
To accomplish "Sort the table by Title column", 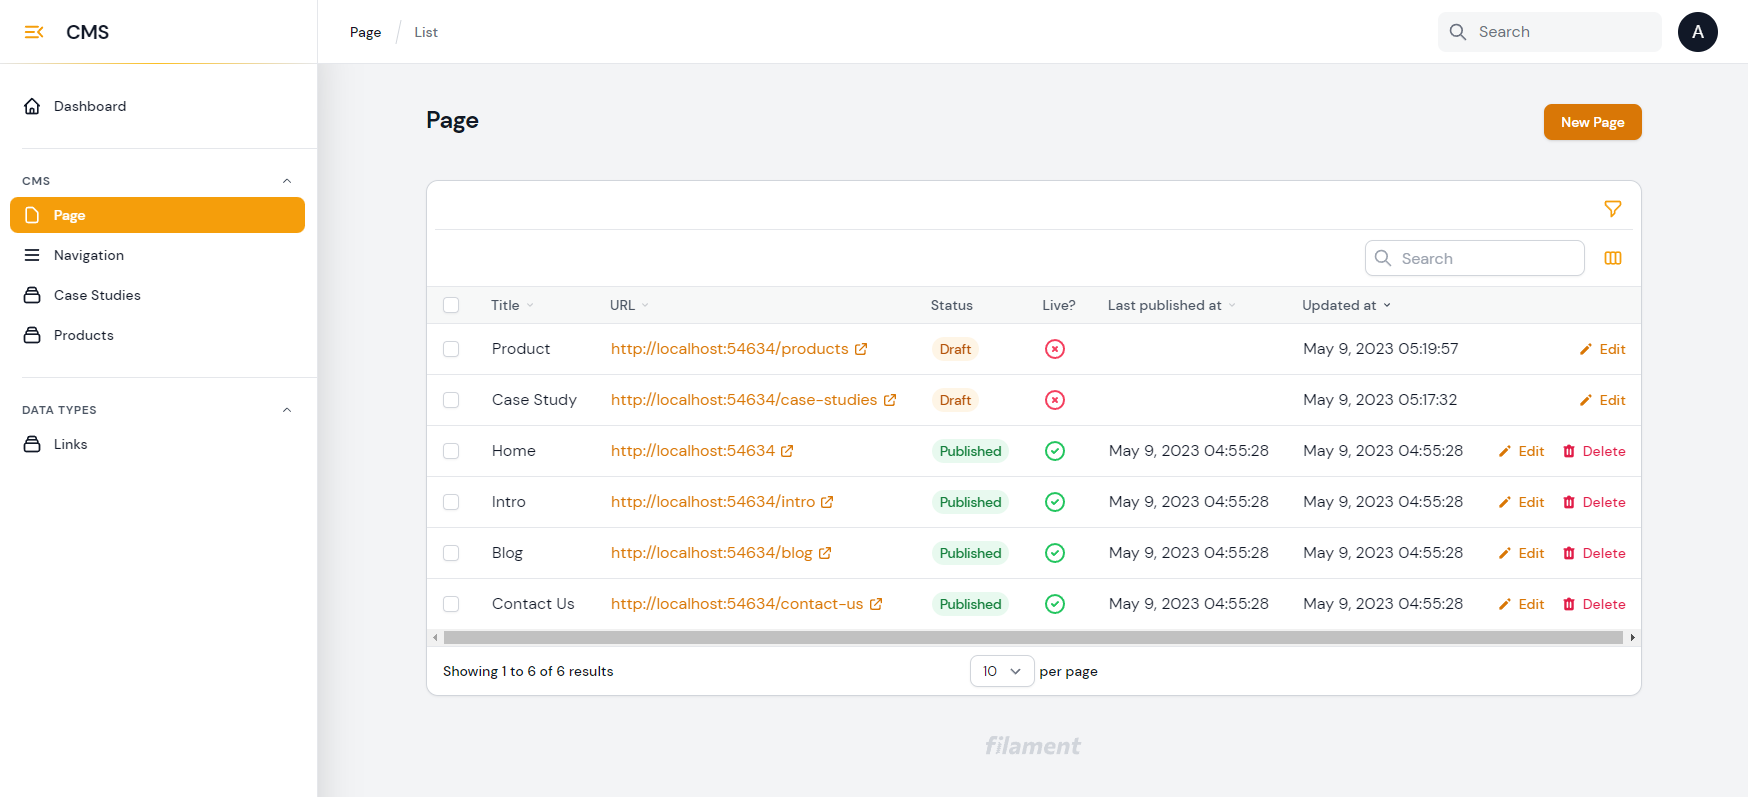I will coord(512,305).
